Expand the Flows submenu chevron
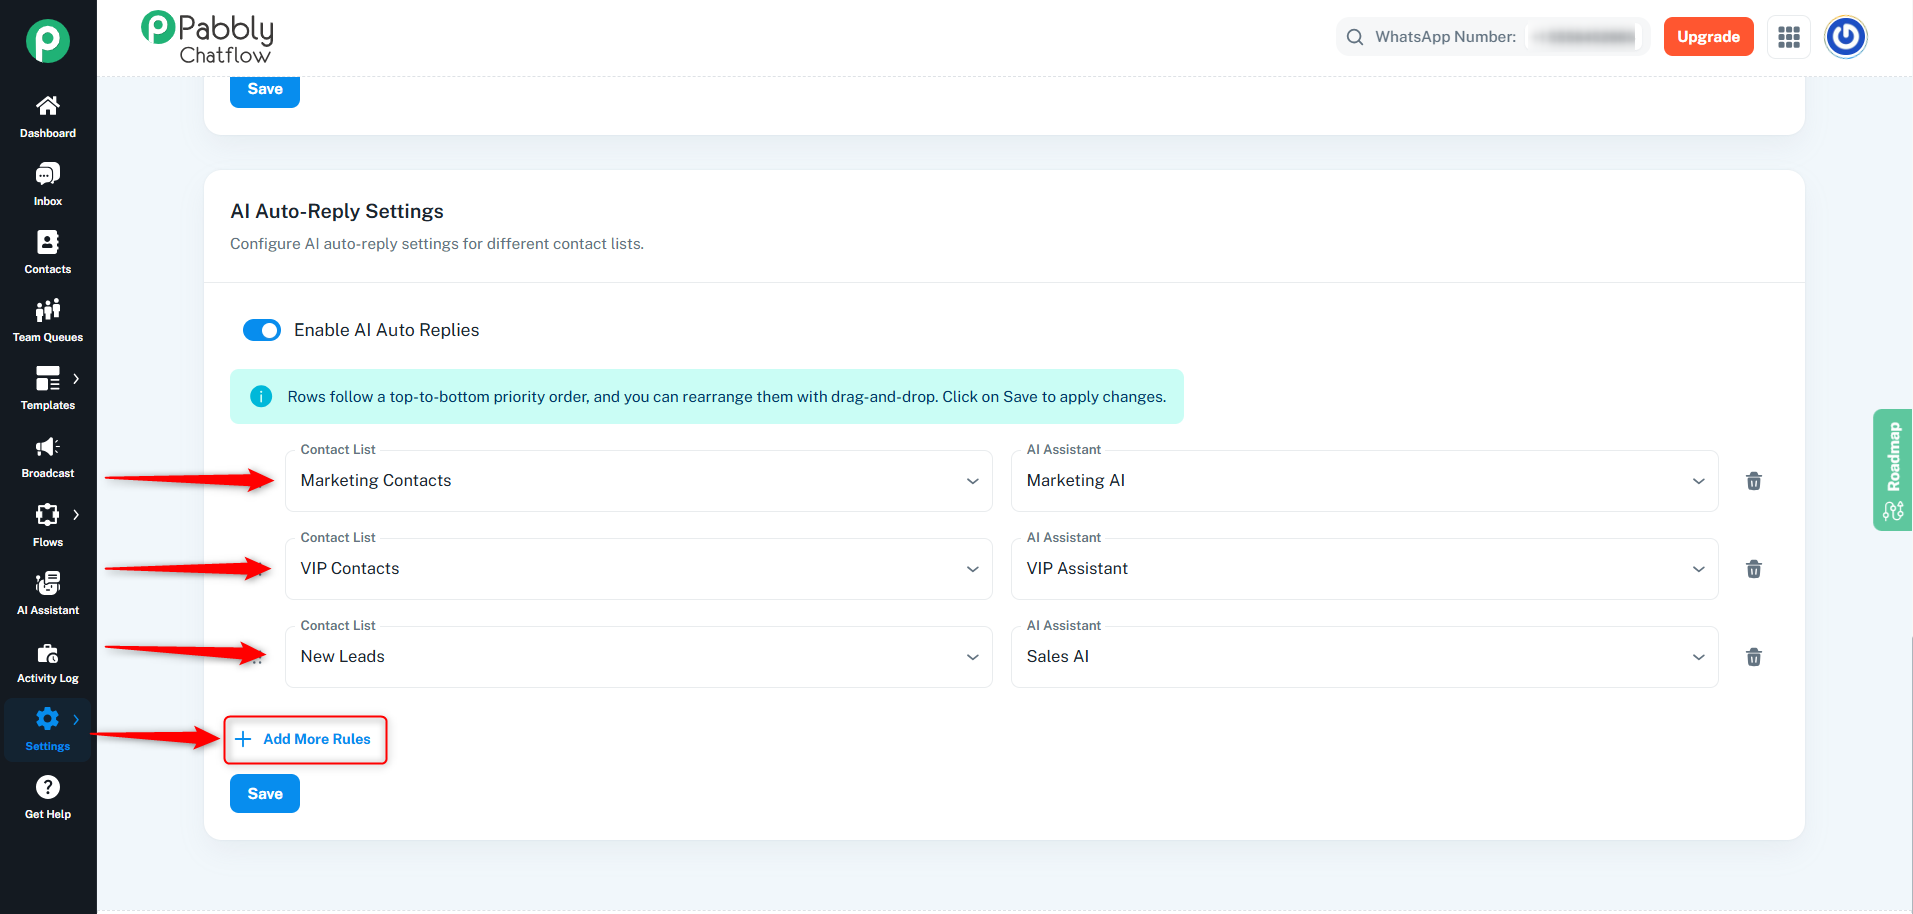The image size is (1913, 914). tap(76, 514)
